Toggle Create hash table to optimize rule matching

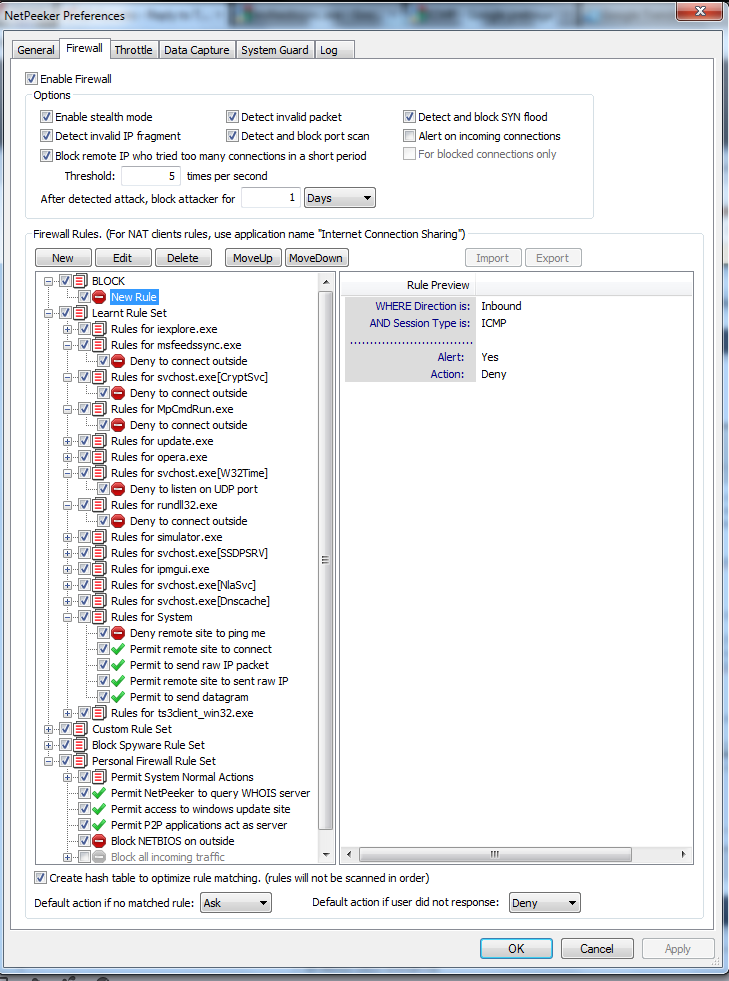tap(41, 878)
